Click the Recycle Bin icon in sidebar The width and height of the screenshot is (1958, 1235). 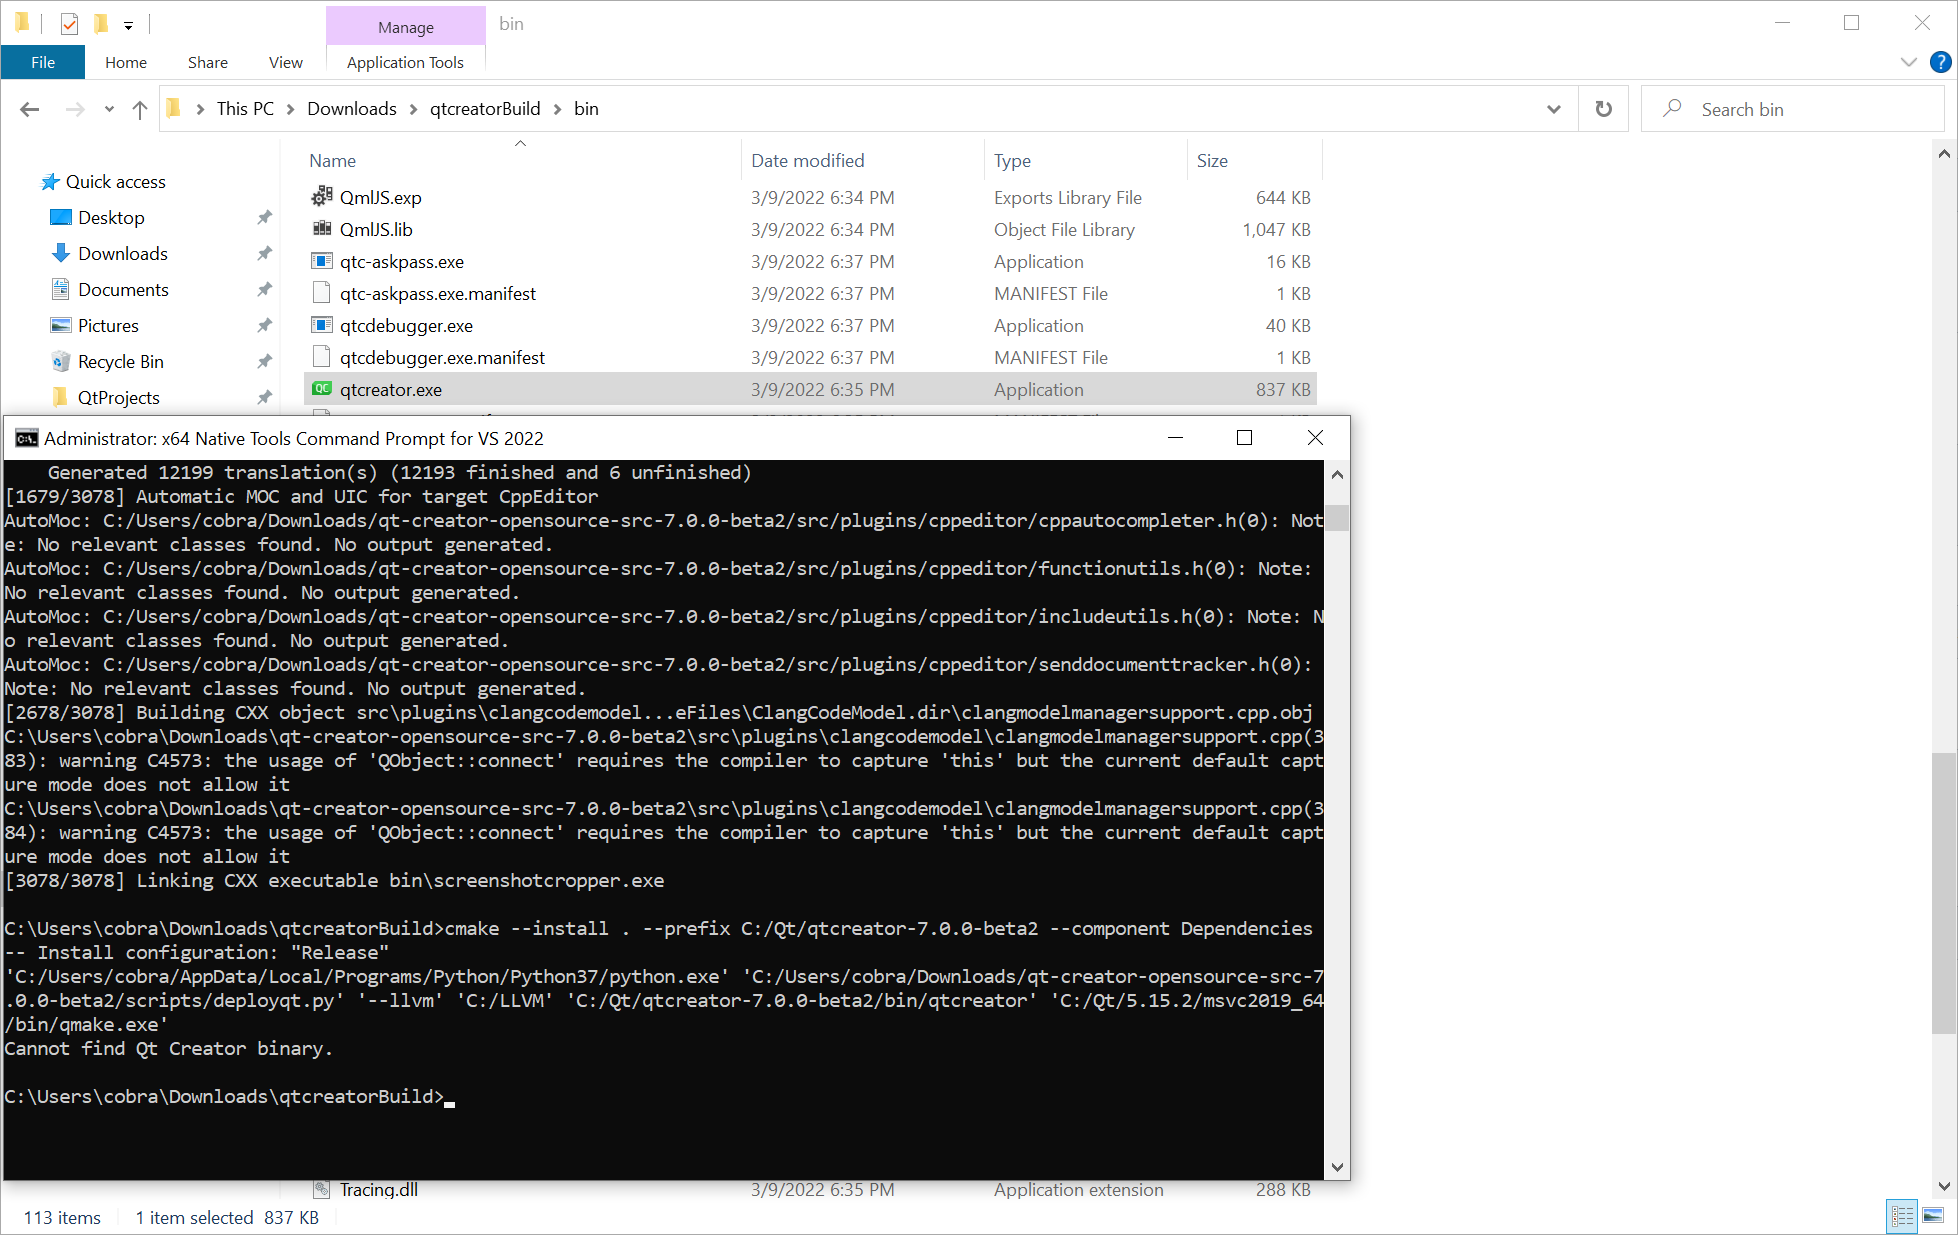[61, 361]
